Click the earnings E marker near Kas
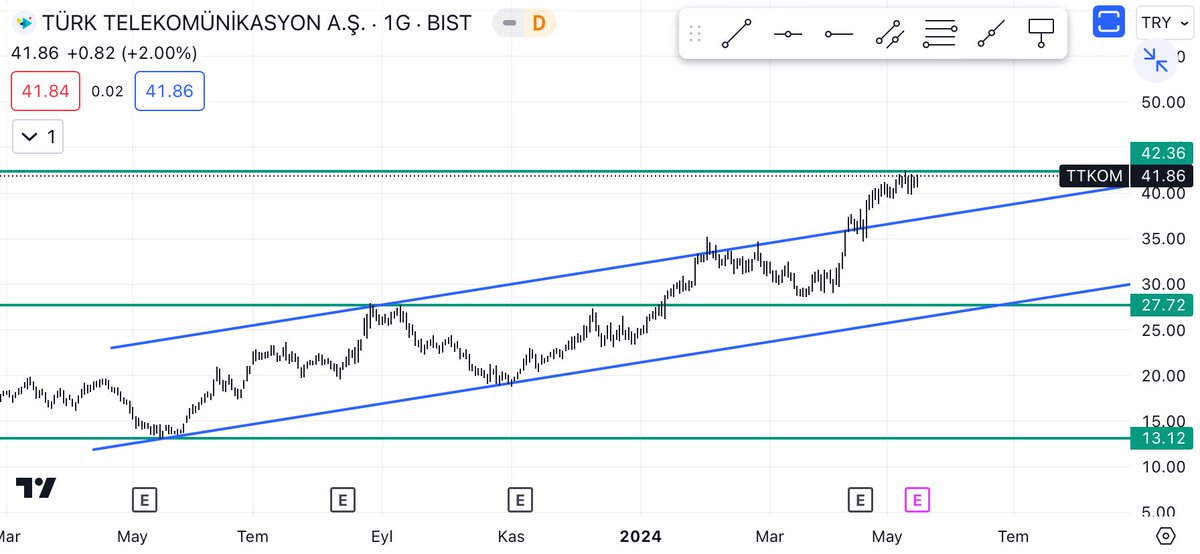The image size is (1200, 554). click(x=519, y=498)
